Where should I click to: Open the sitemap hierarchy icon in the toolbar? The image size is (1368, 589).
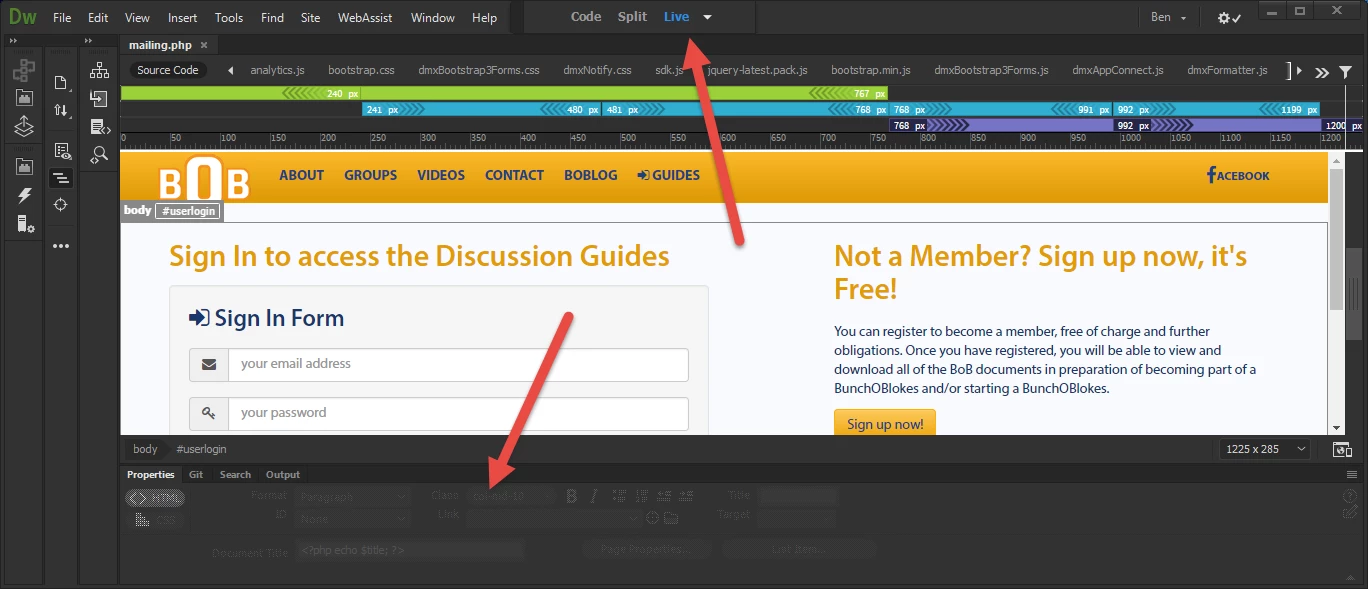[x=99, y=71]
